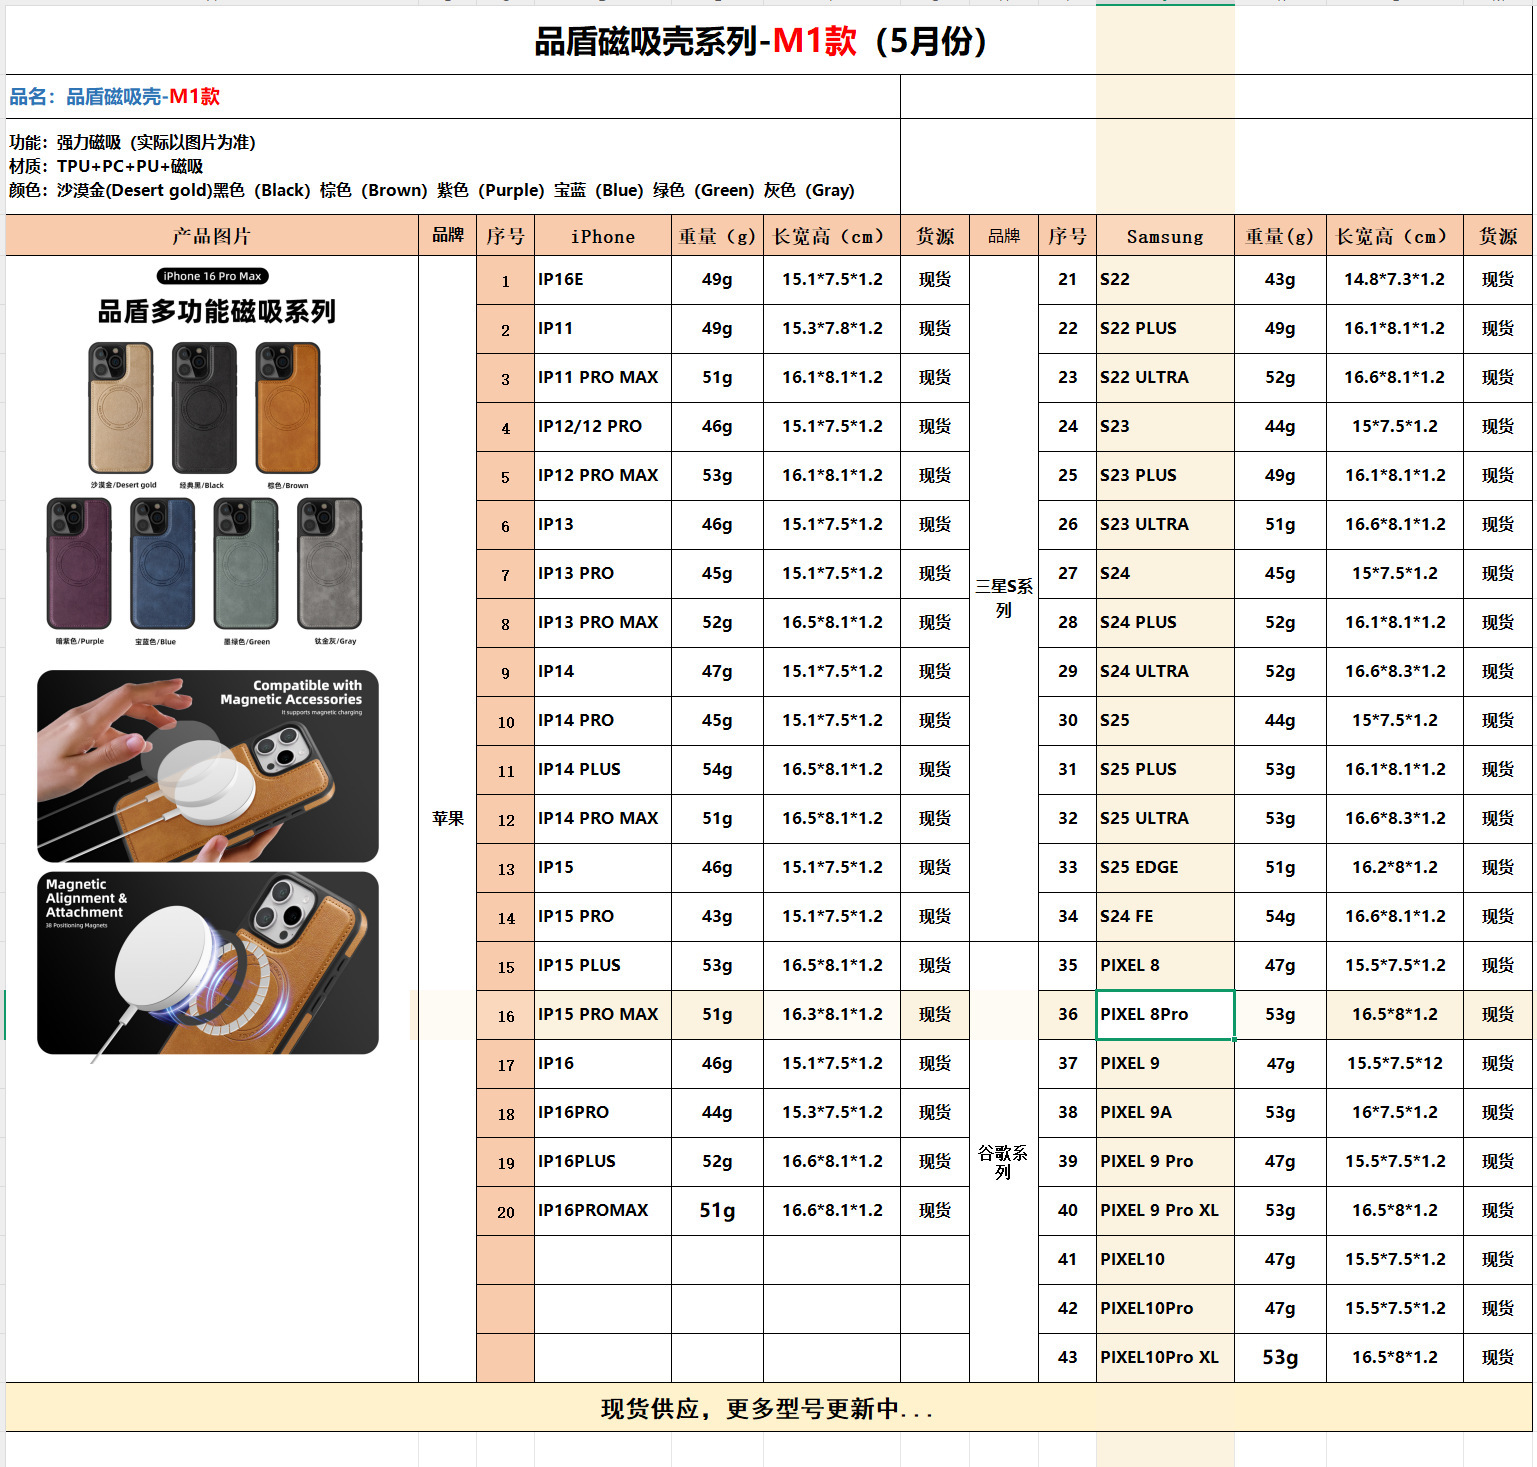This screenshot has height=1467, width=1537.
Task: Select the PIXEL 9A cell
Action: coord(1165,1113)
